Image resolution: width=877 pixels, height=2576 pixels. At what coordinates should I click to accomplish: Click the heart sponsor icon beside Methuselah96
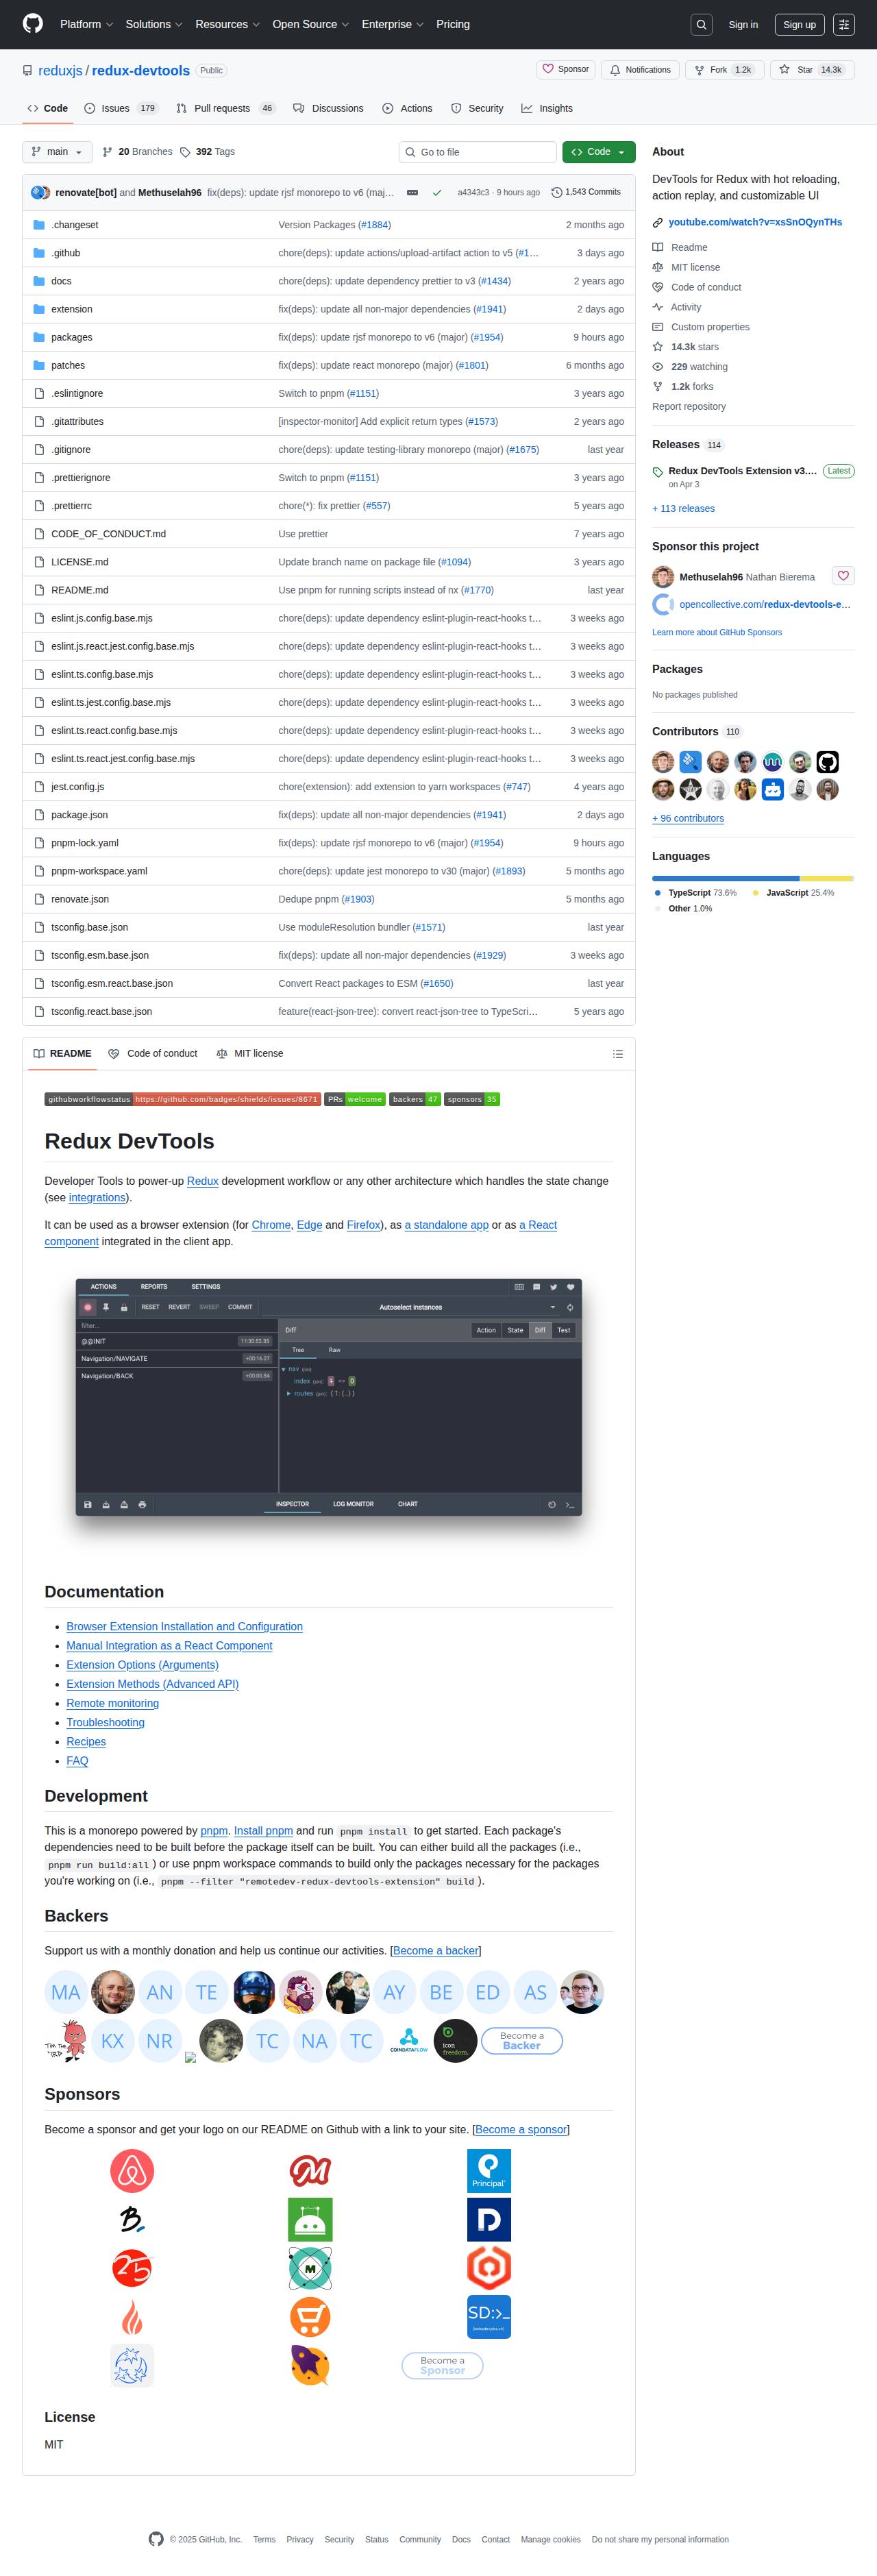point(843,576)
